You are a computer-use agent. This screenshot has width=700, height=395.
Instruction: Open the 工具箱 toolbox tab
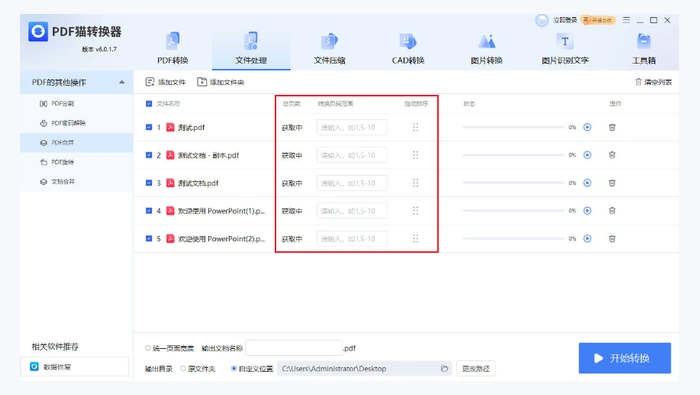point(644,48)
